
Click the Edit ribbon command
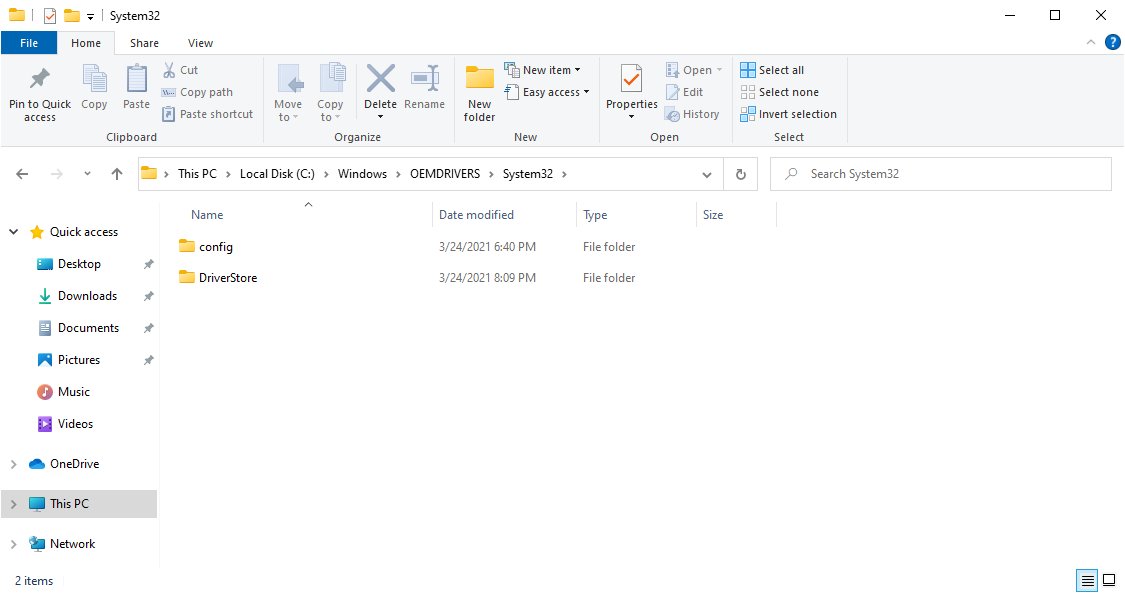pyautogui.click(x=684, y=92)
